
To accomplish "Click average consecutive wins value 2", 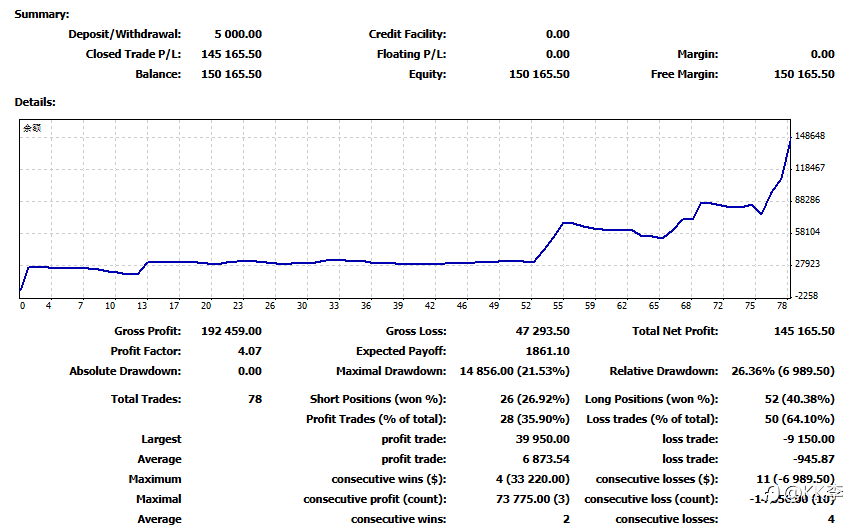I will click(x=566, y=519).
